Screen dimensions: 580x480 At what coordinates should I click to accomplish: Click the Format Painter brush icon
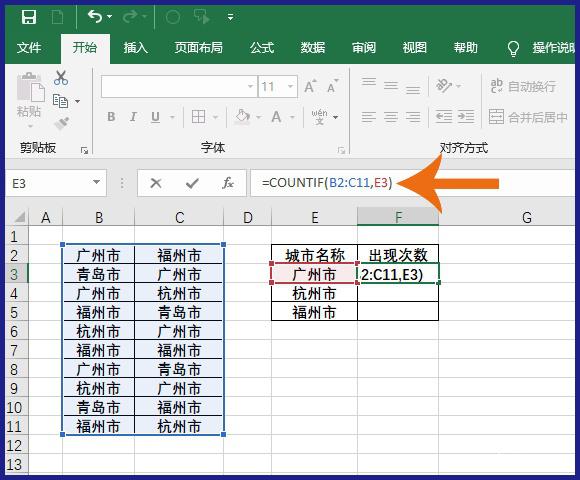tap(61, 123)
